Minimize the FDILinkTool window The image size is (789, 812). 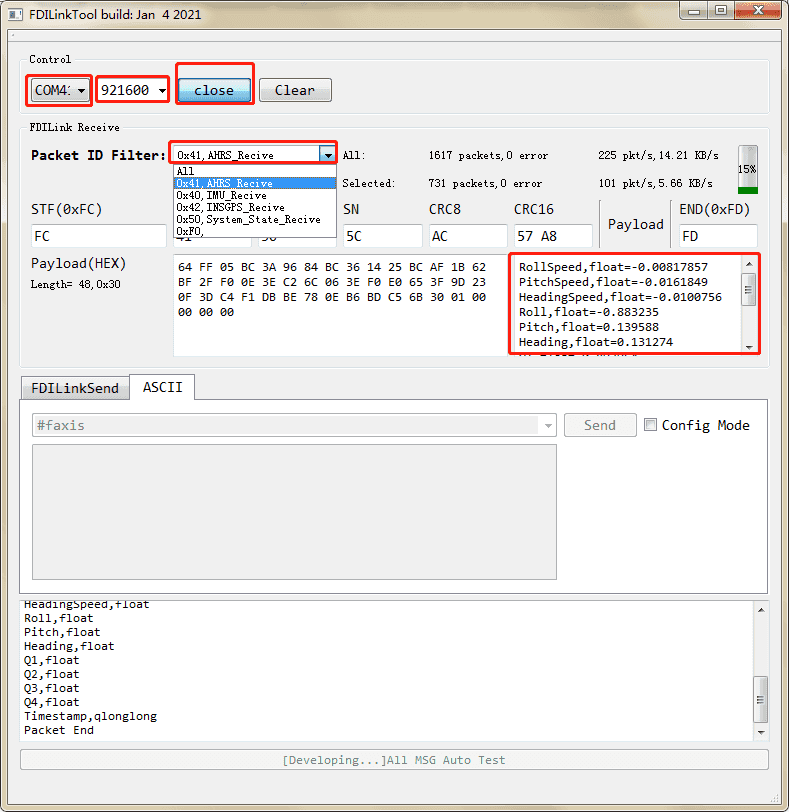[694, 11]
